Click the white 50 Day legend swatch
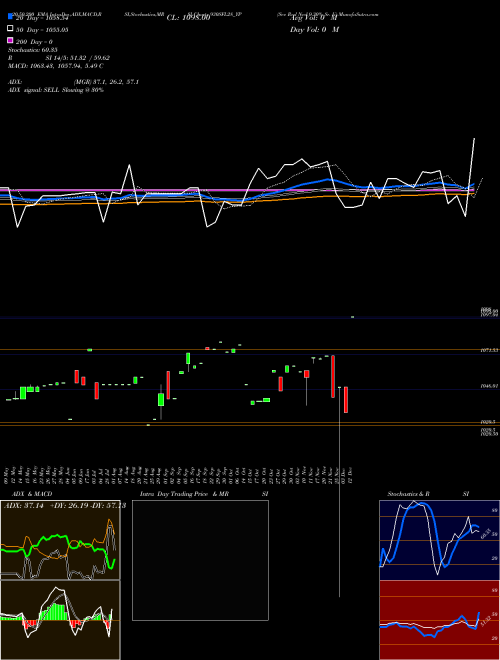Screen dimensions: 500x660 10,29
